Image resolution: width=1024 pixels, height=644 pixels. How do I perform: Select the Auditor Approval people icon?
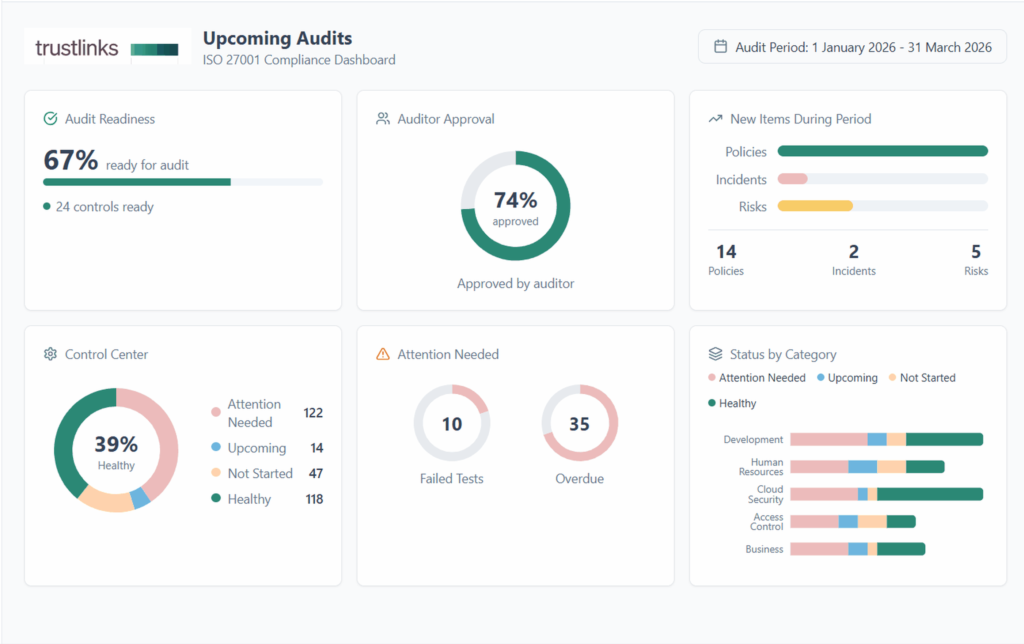pos(382,118)
